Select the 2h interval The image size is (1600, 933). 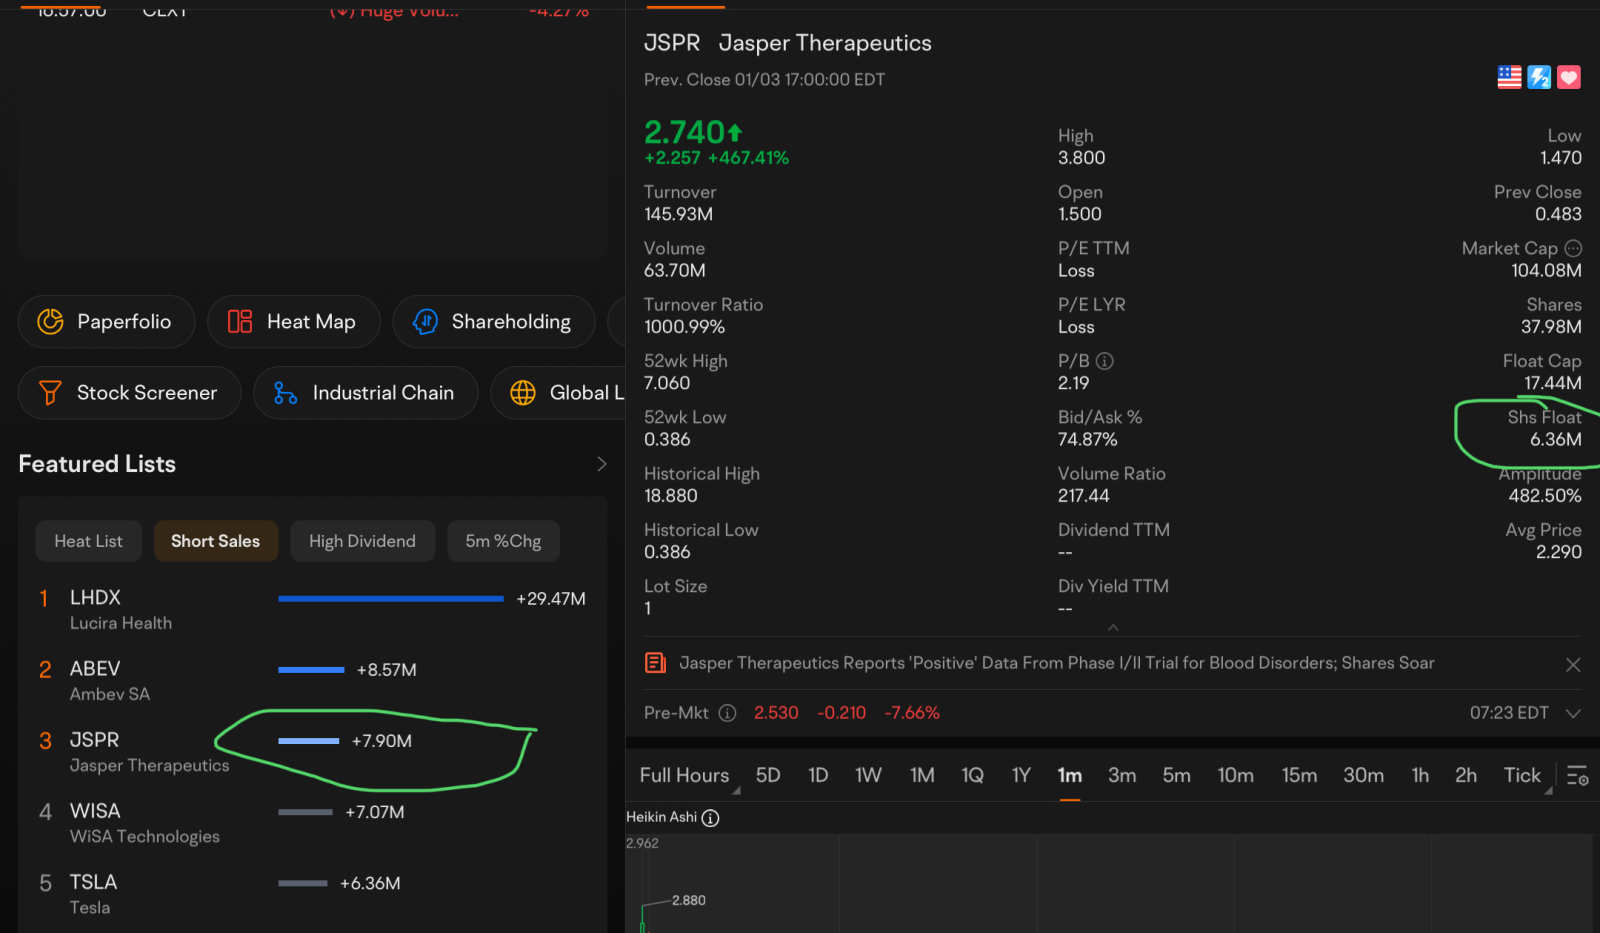coord(1466,776)
